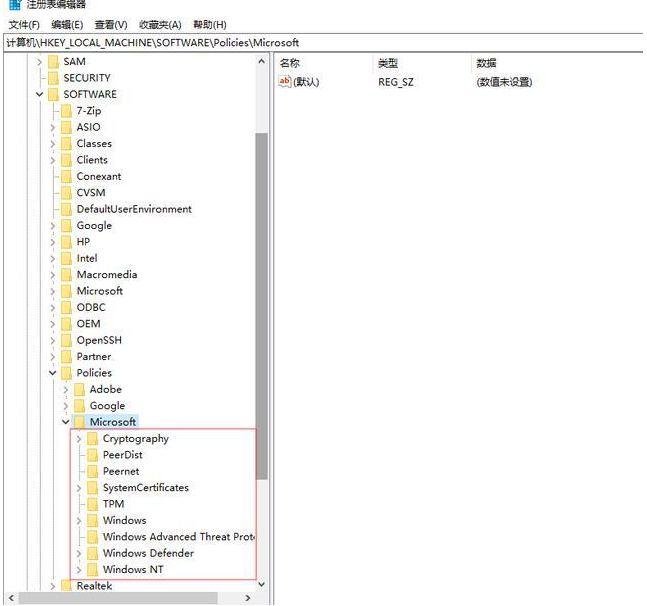
Task: Click the tree scroll down arrow
Action: click(x=261, y=584)
